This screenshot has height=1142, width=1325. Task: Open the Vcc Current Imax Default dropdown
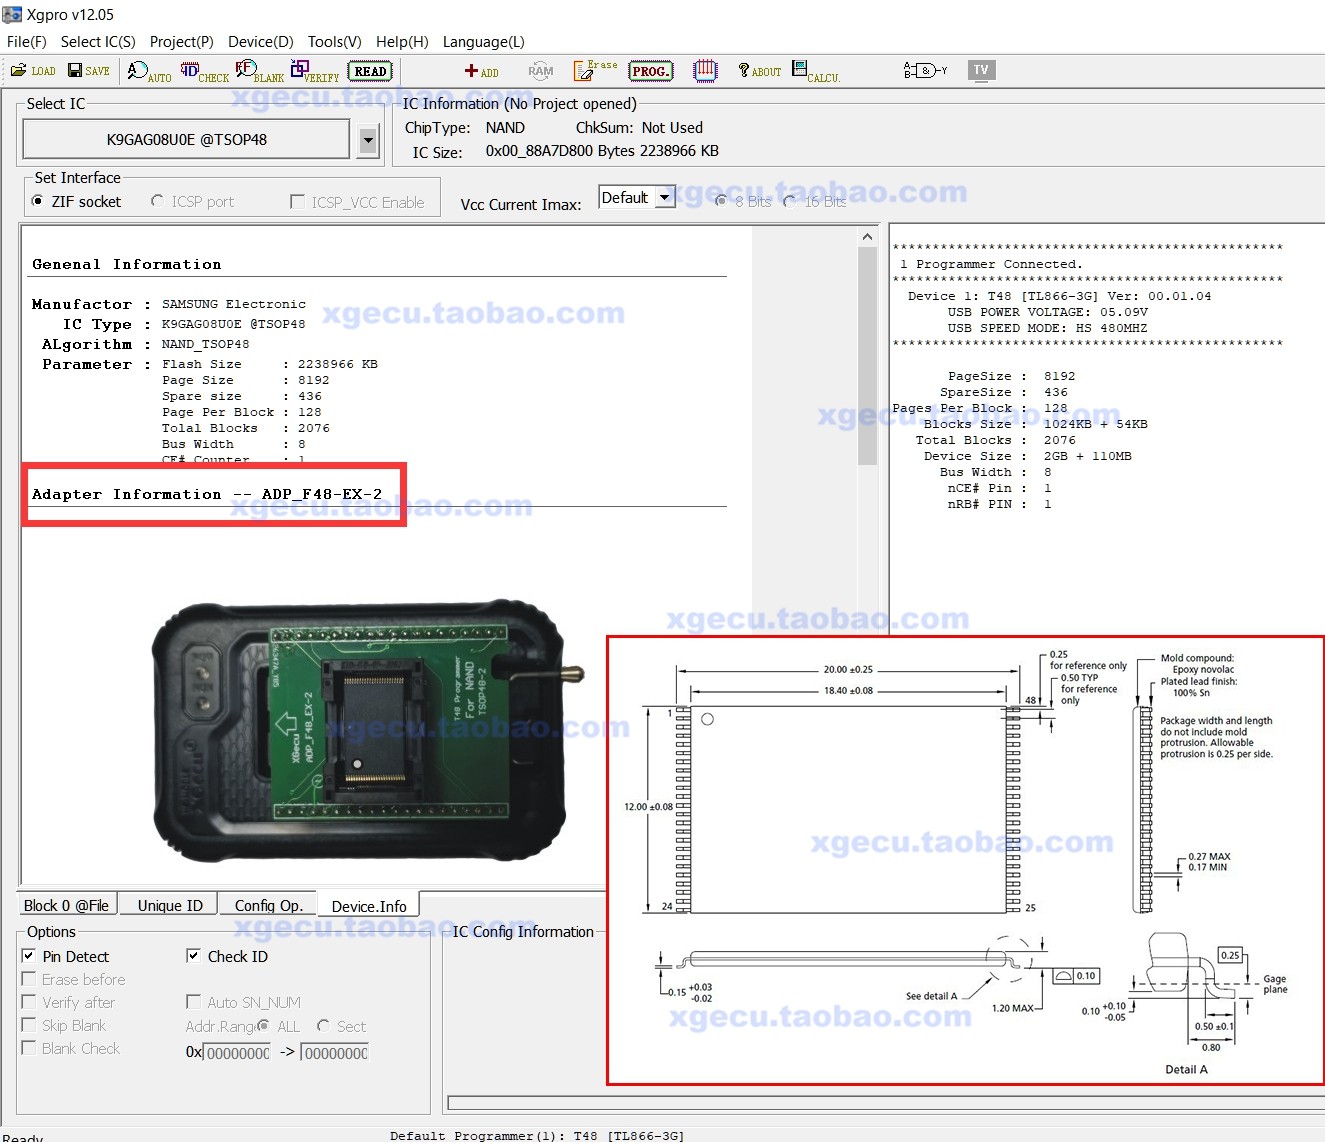click(x=664, y=197)
